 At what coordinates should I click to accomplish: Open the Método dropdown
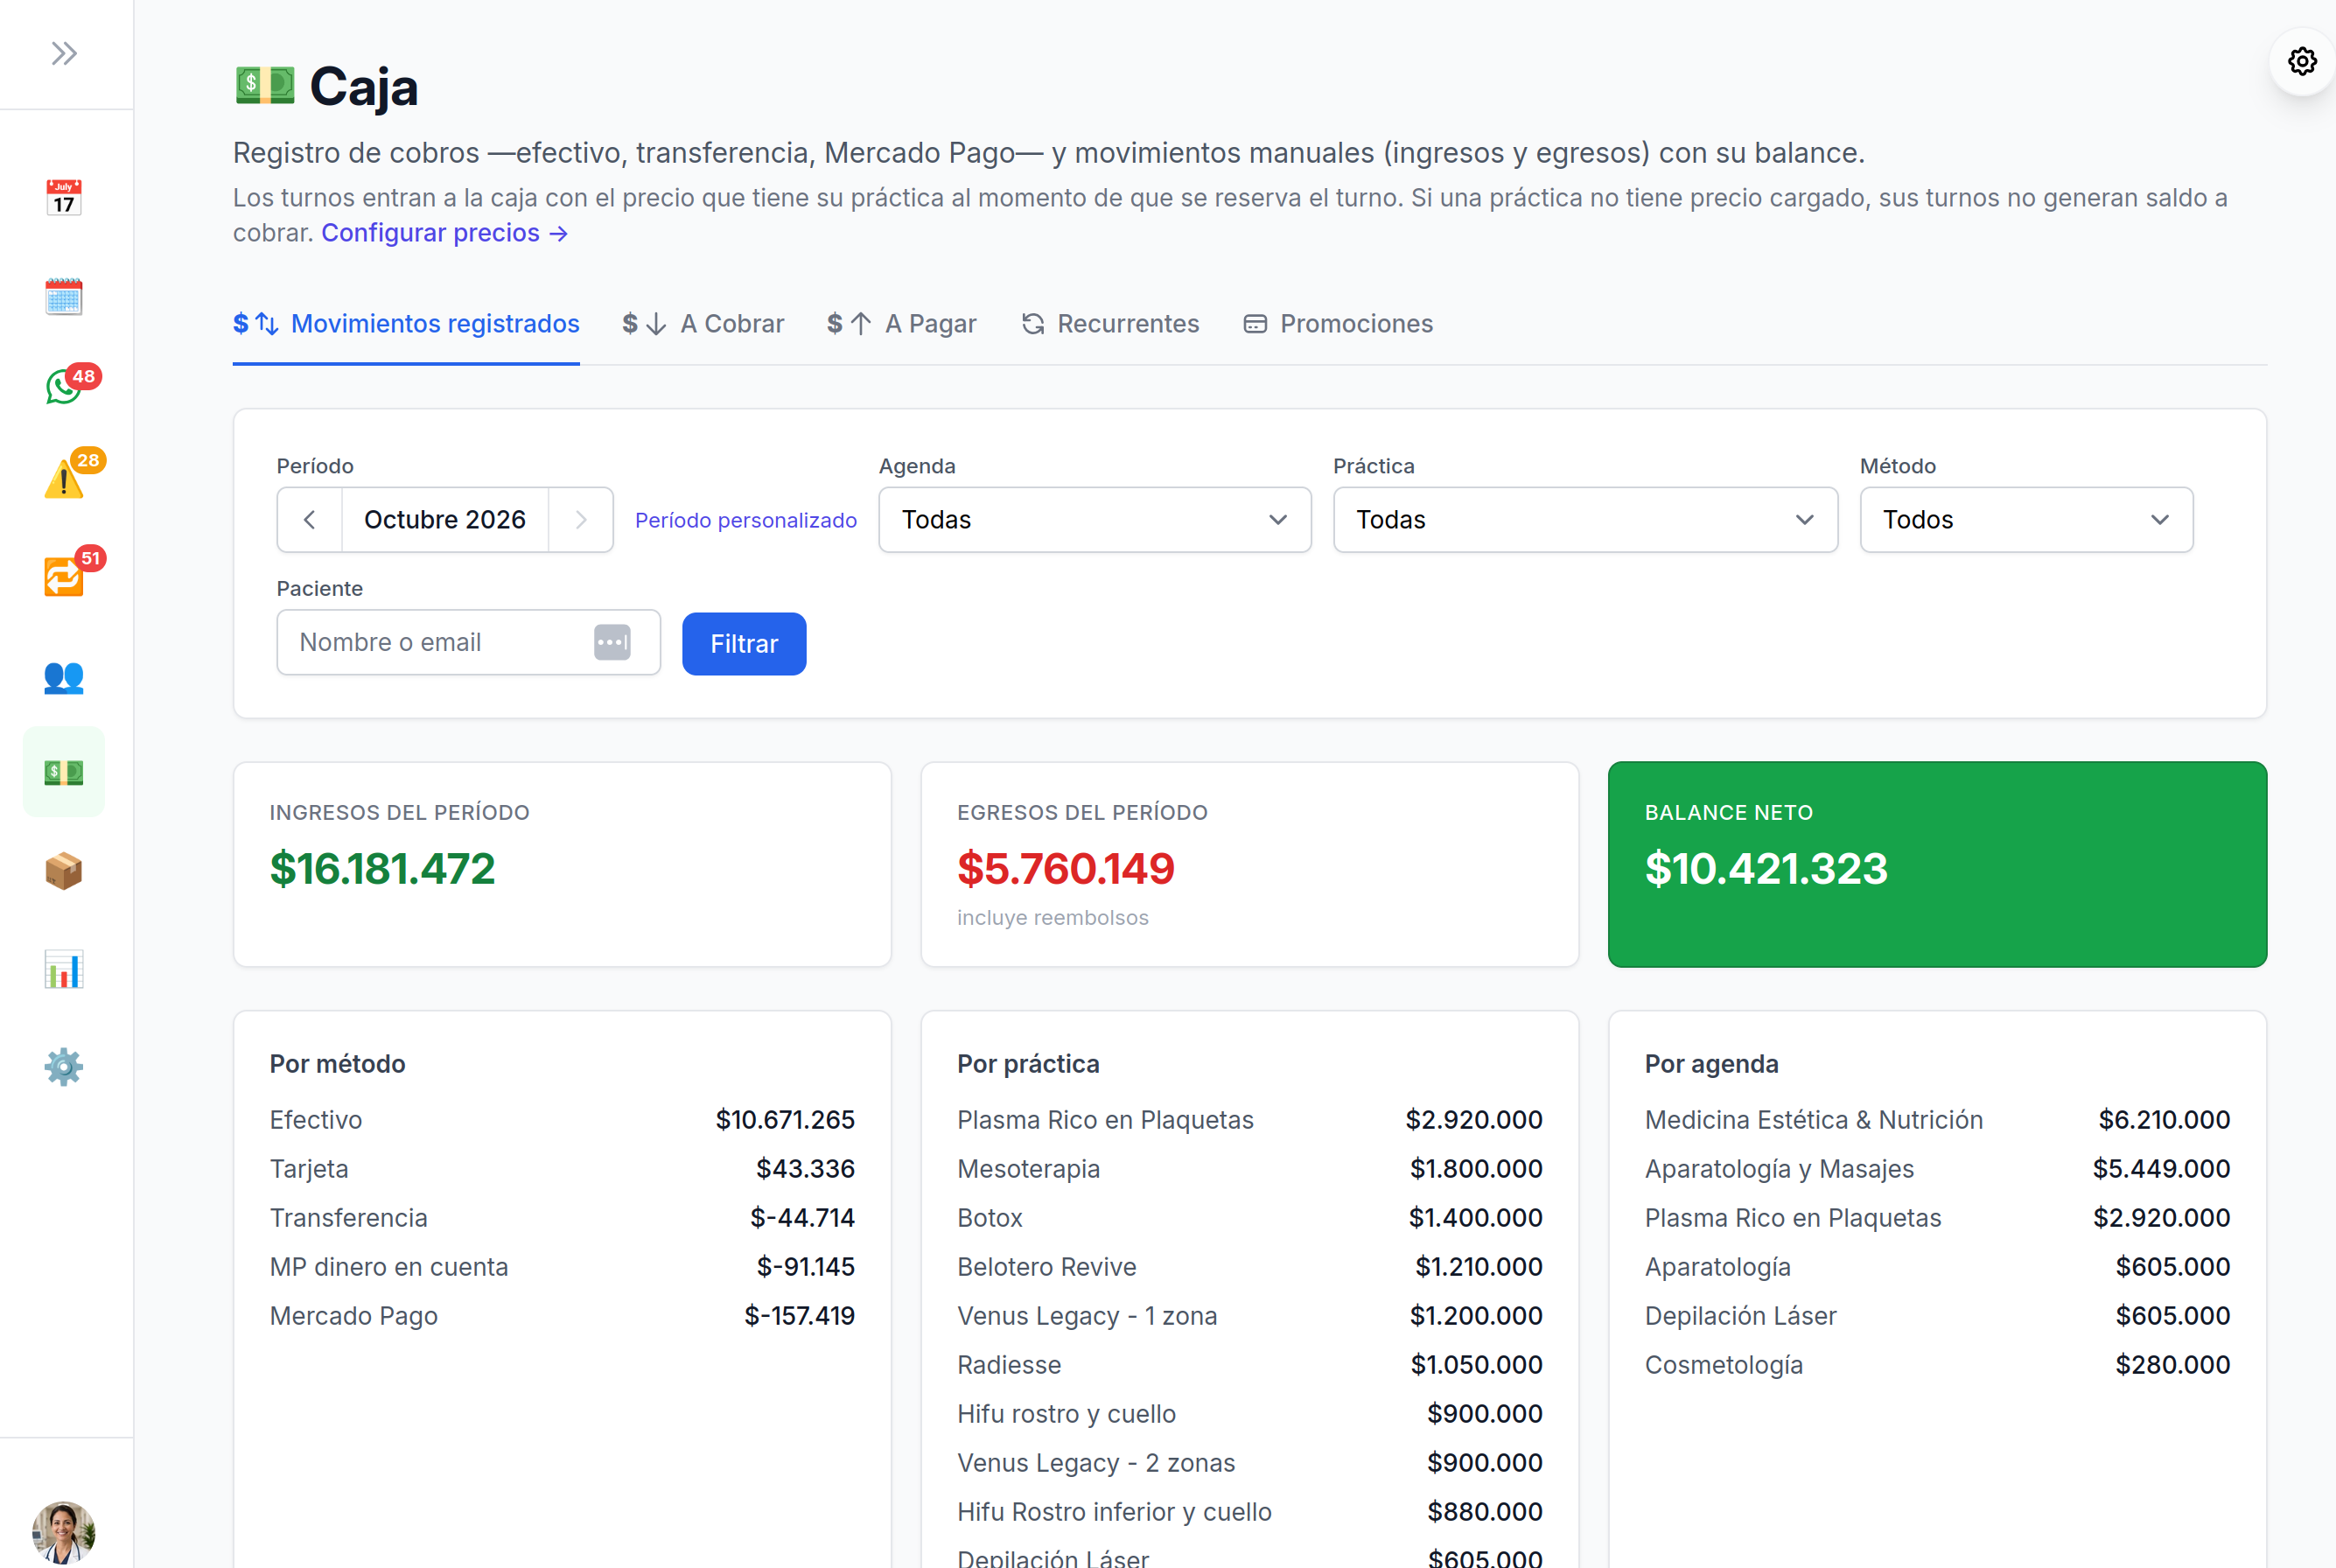2026,520
